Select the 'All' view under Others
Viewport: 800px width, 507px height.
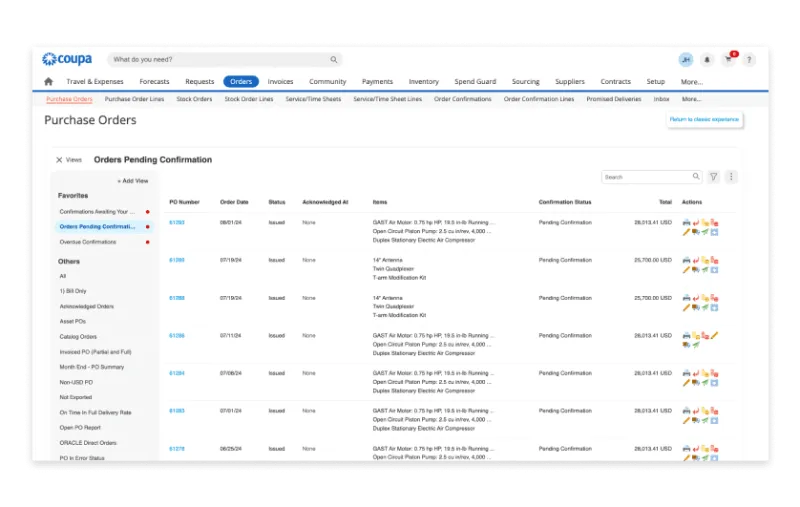point(63,276)
